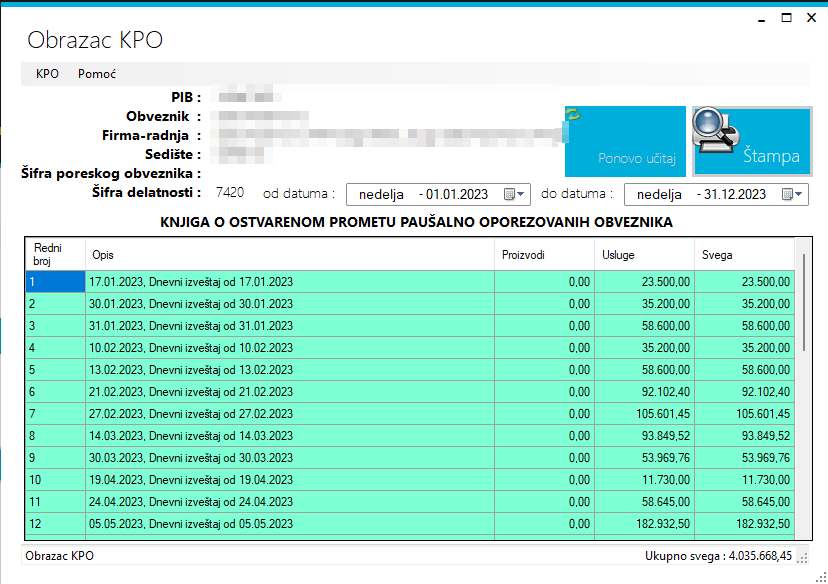
Task: Click the green refresh arrows icon
Action: 573,114
